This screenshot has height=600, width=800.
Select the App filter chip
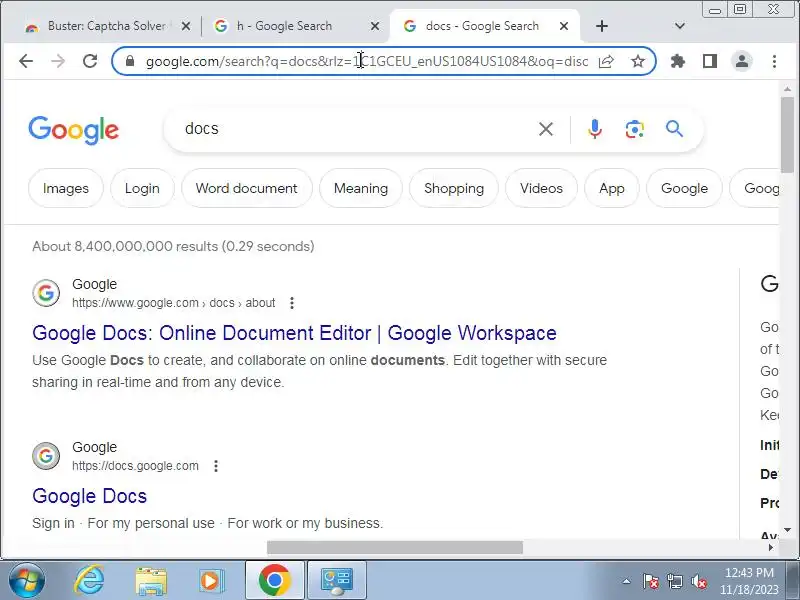click(x=612, y=188)
